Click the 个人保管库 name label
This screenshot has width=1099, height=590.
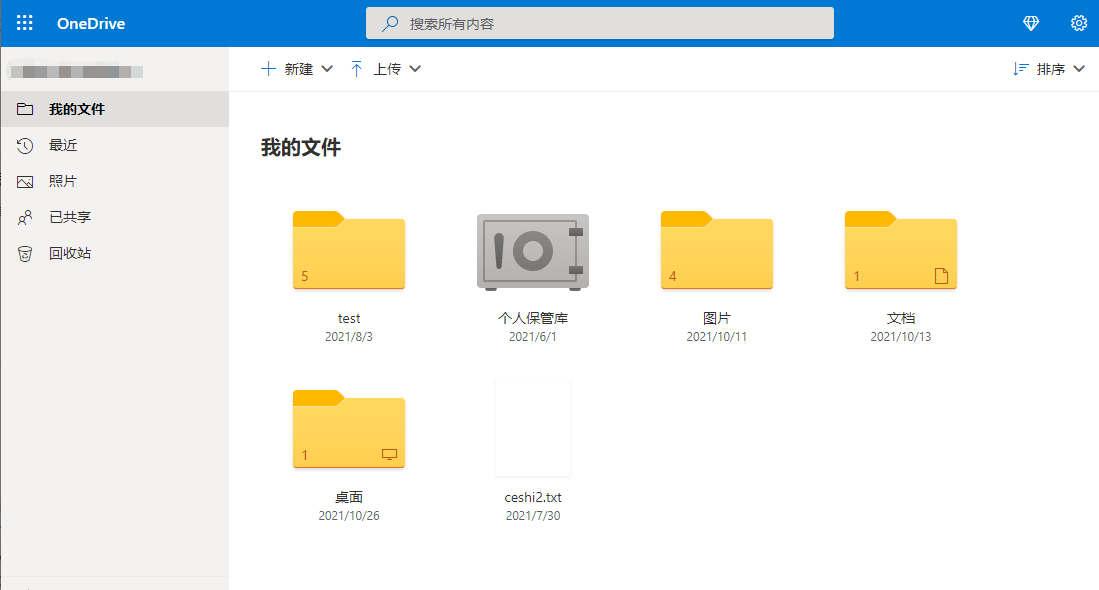(x=533, y=318)
